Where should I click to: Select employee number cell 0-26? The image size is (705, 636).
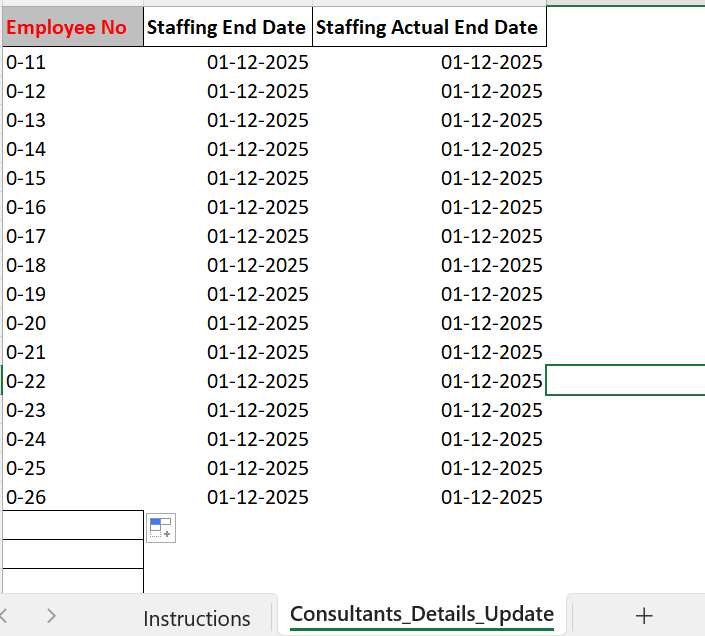point(73,497)
